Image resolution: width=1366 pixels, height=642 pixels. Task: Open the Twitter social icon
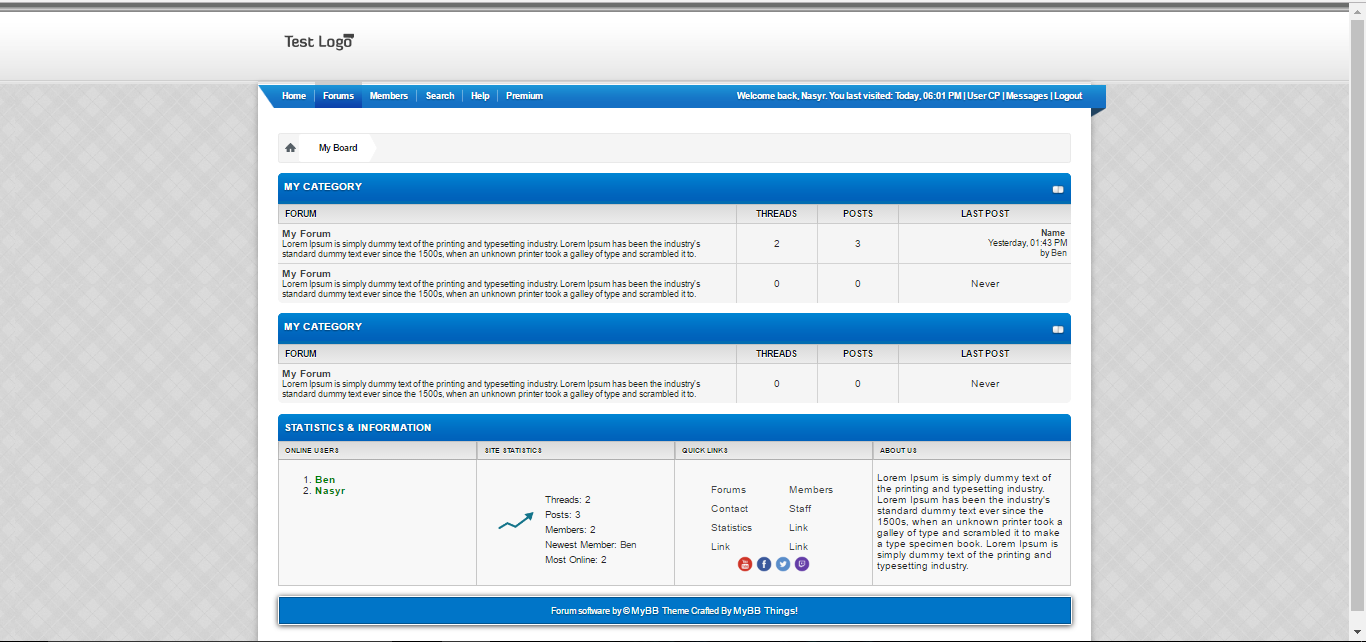pyautogui.click(x=783, y=564)
